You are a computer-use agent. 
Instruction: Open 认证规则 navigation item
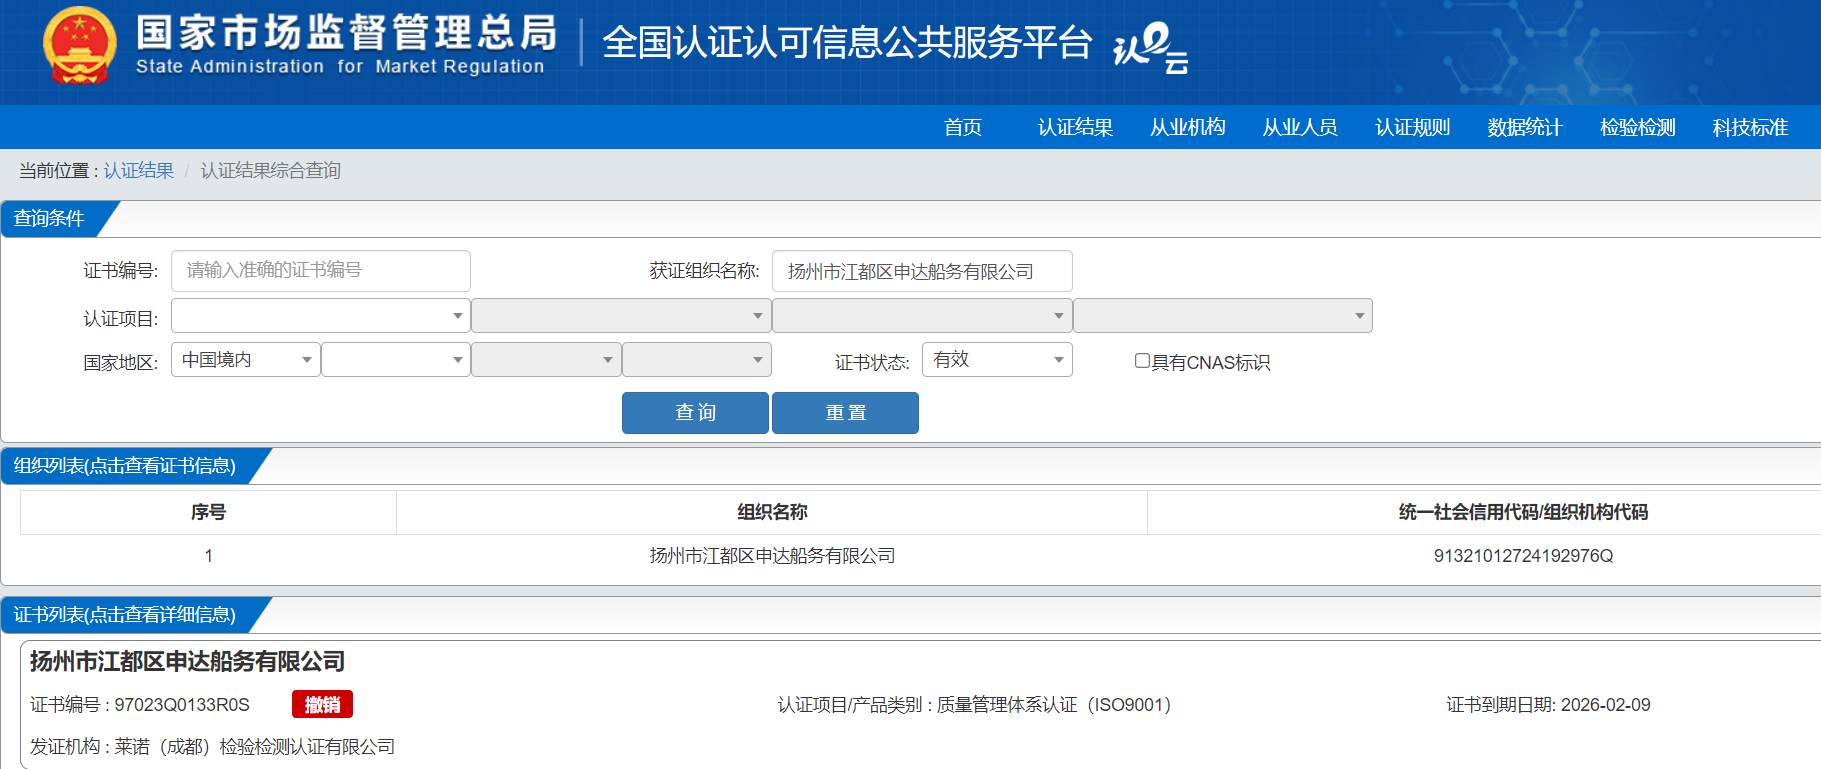pos(1412,127)
